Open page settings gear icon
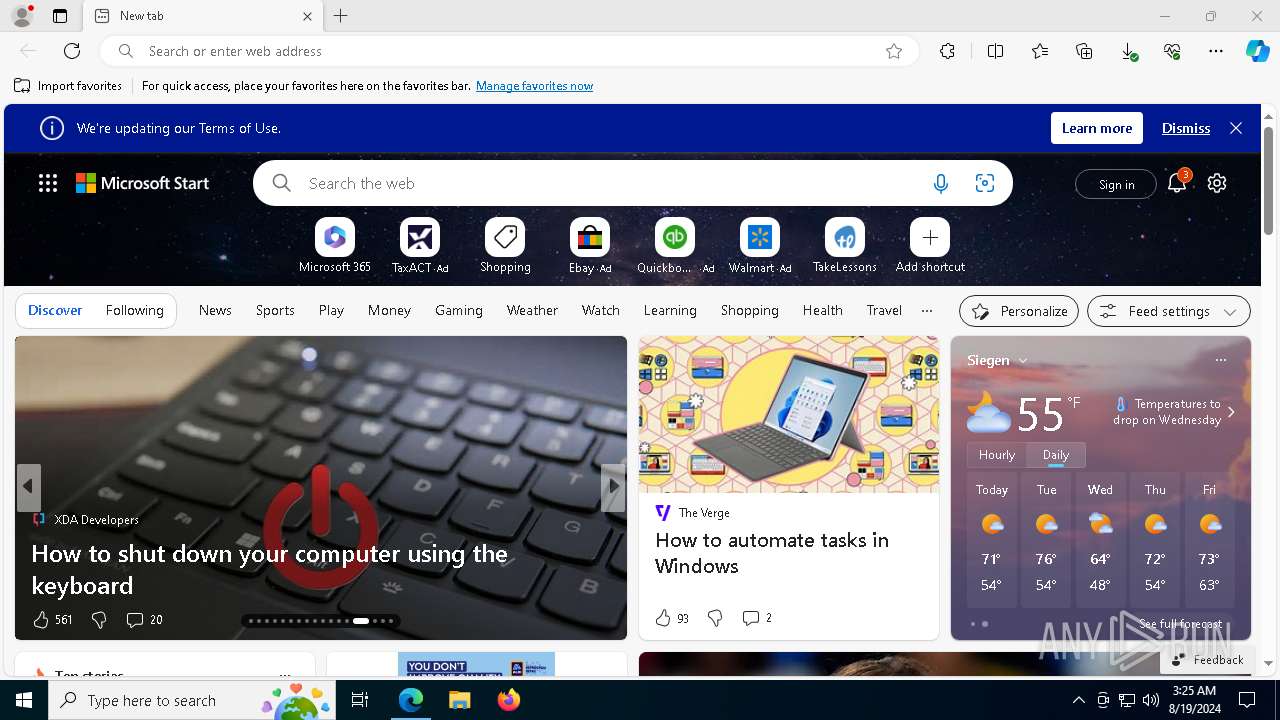Viewport: 1280px width, 720px height. (1217, 183)
